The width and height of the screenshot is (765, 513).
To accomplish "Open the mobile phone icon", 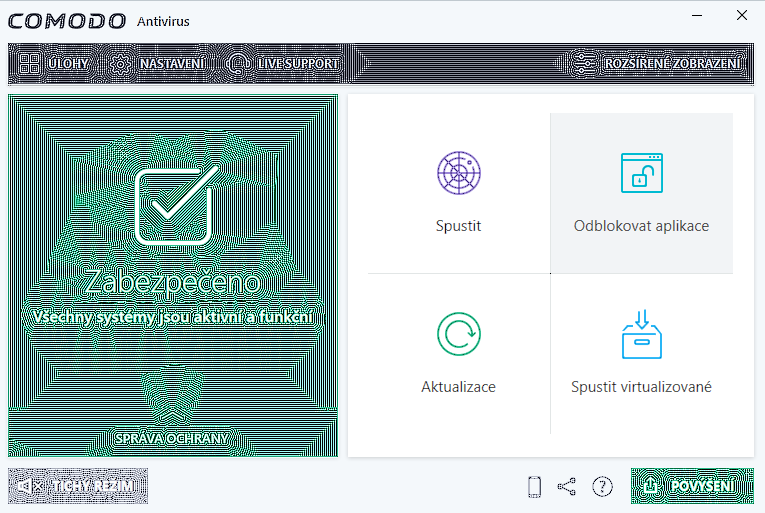I will (x=535, y=487).
